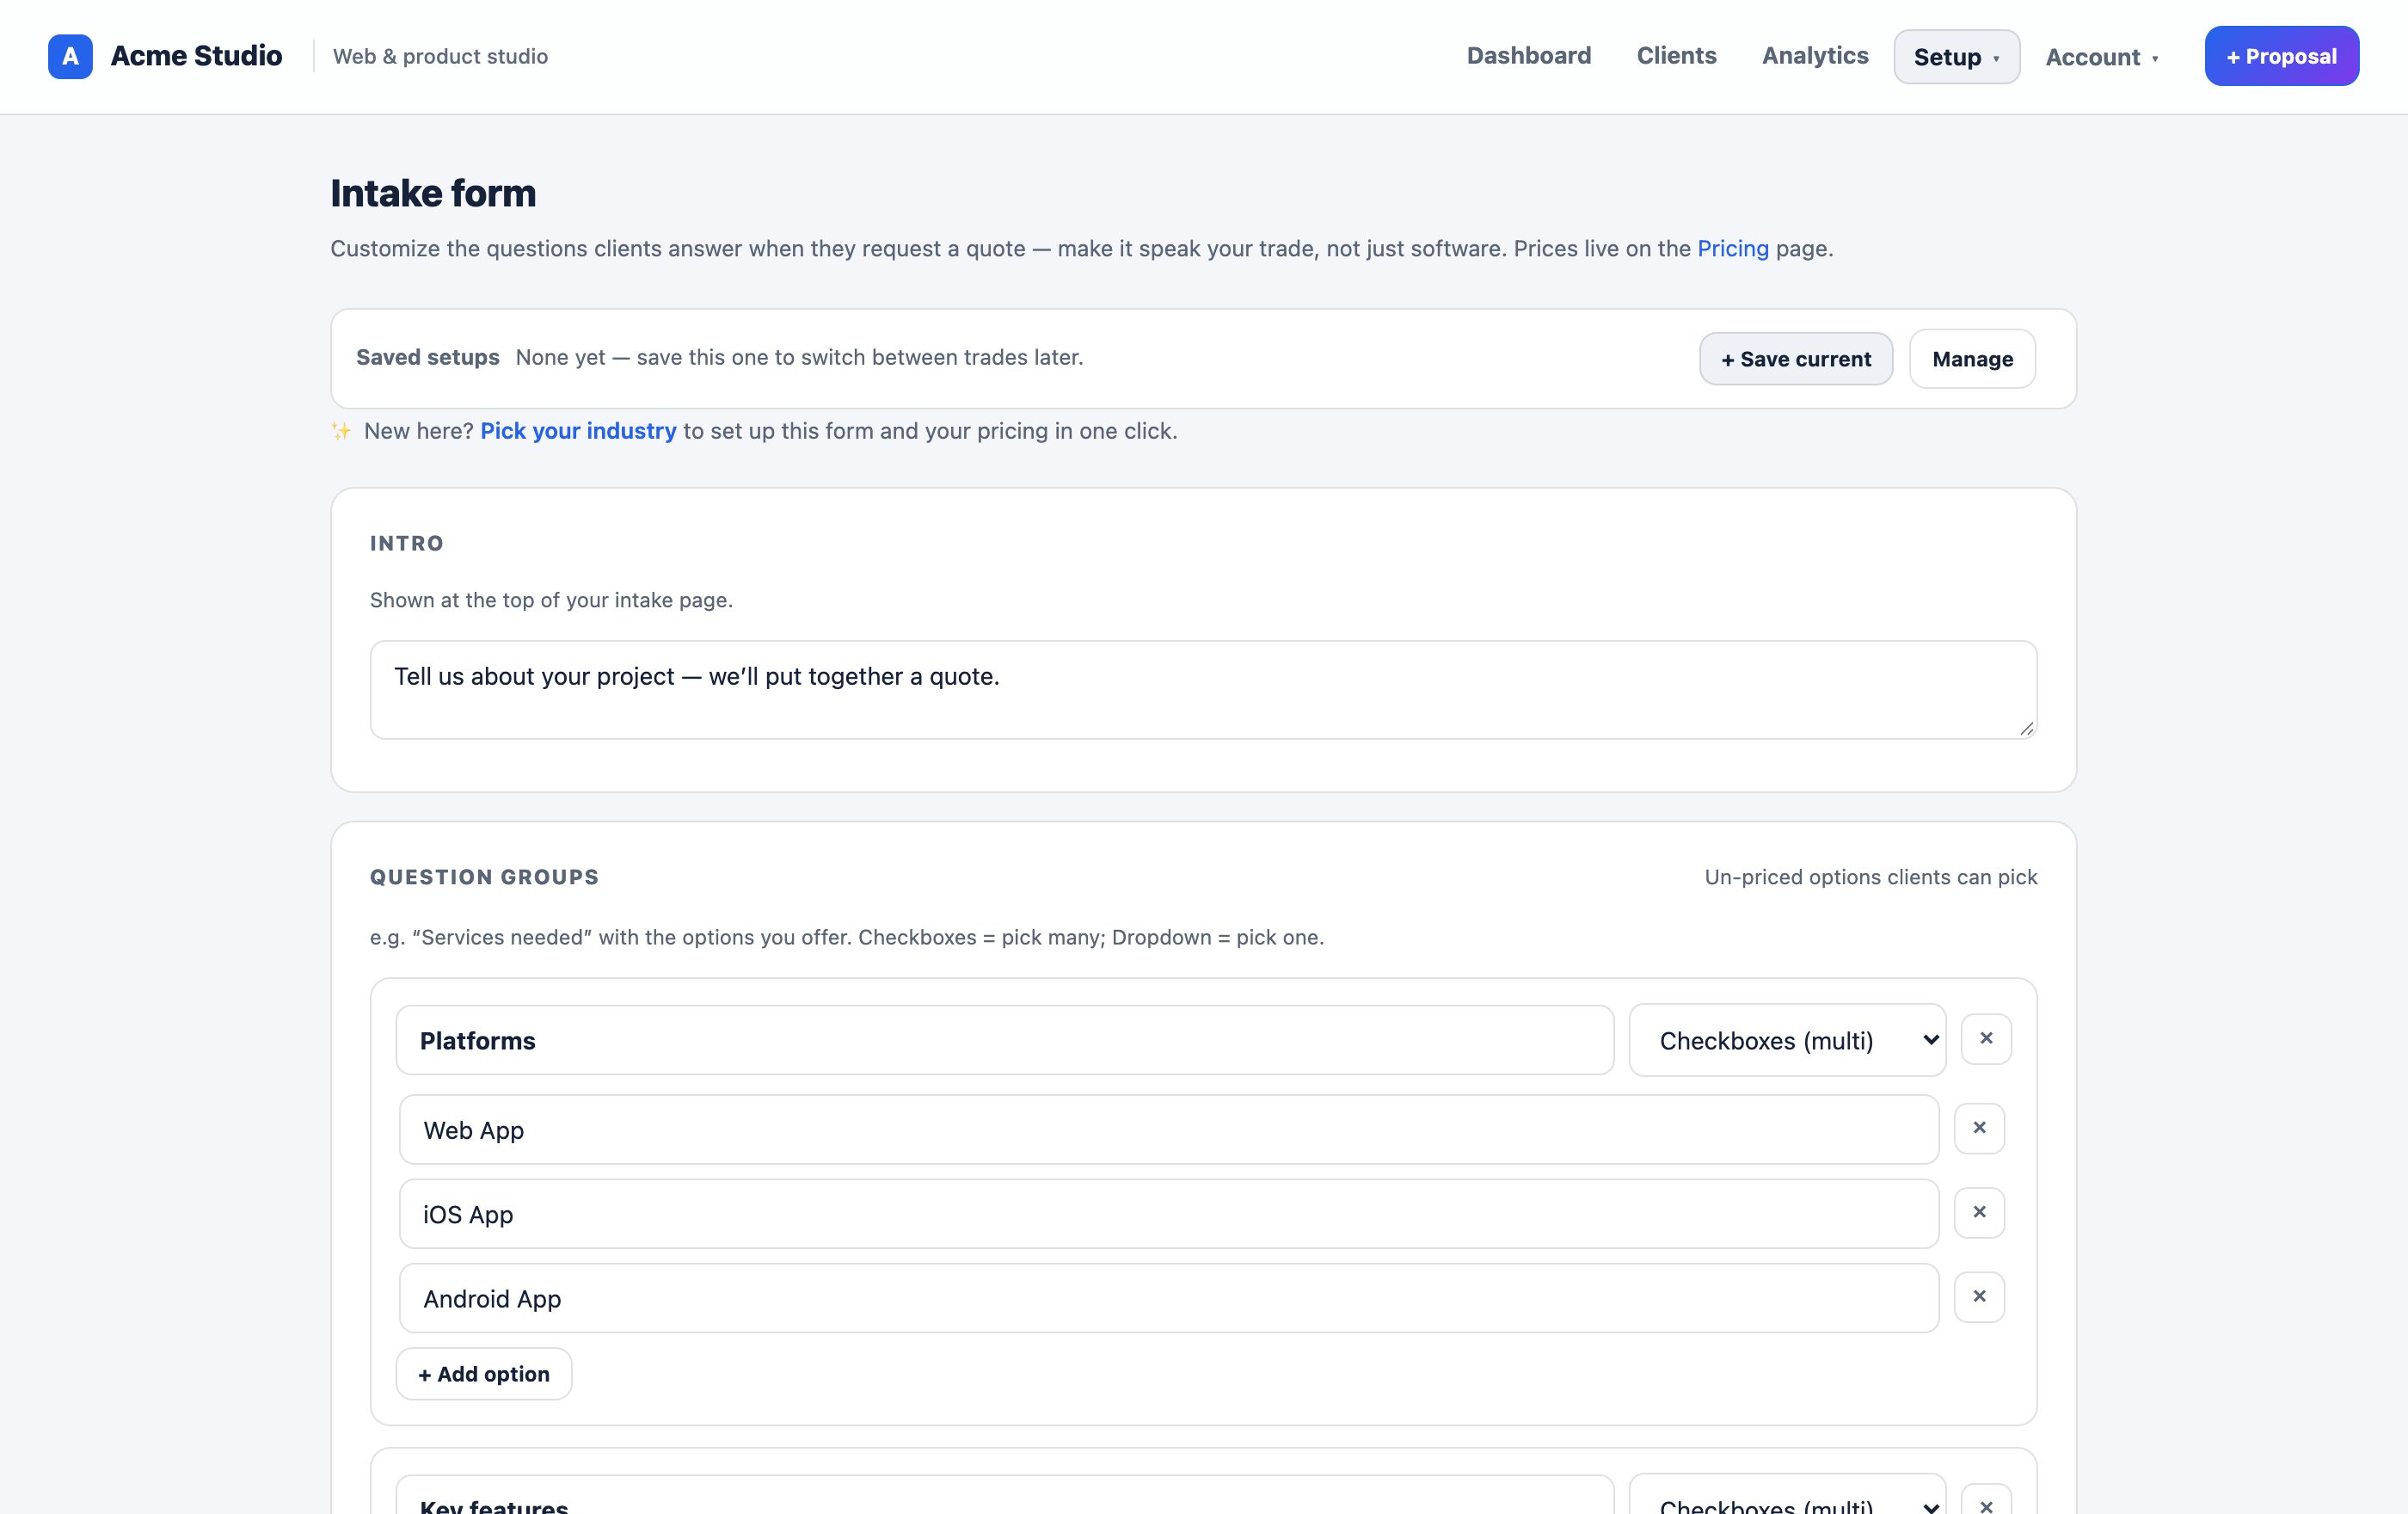Click the Saved setups label

[427, 357]
